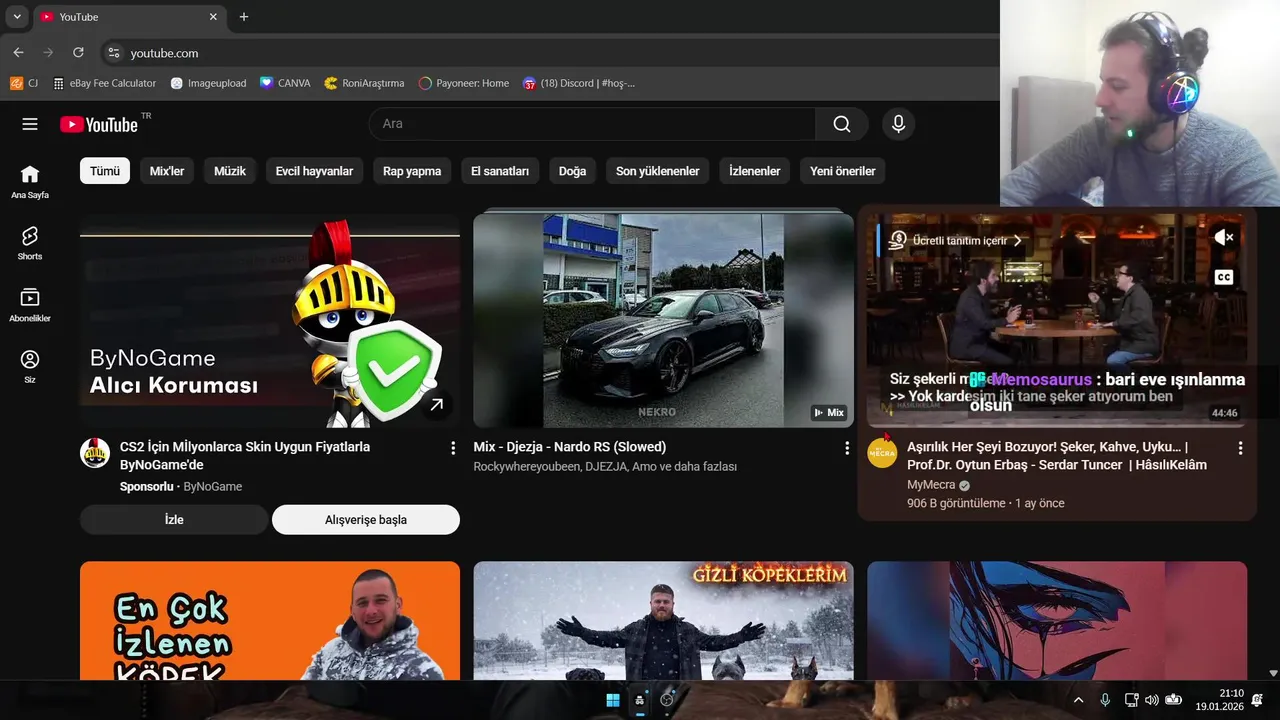Select the İzlenenler filter chip

click(754, 171)
